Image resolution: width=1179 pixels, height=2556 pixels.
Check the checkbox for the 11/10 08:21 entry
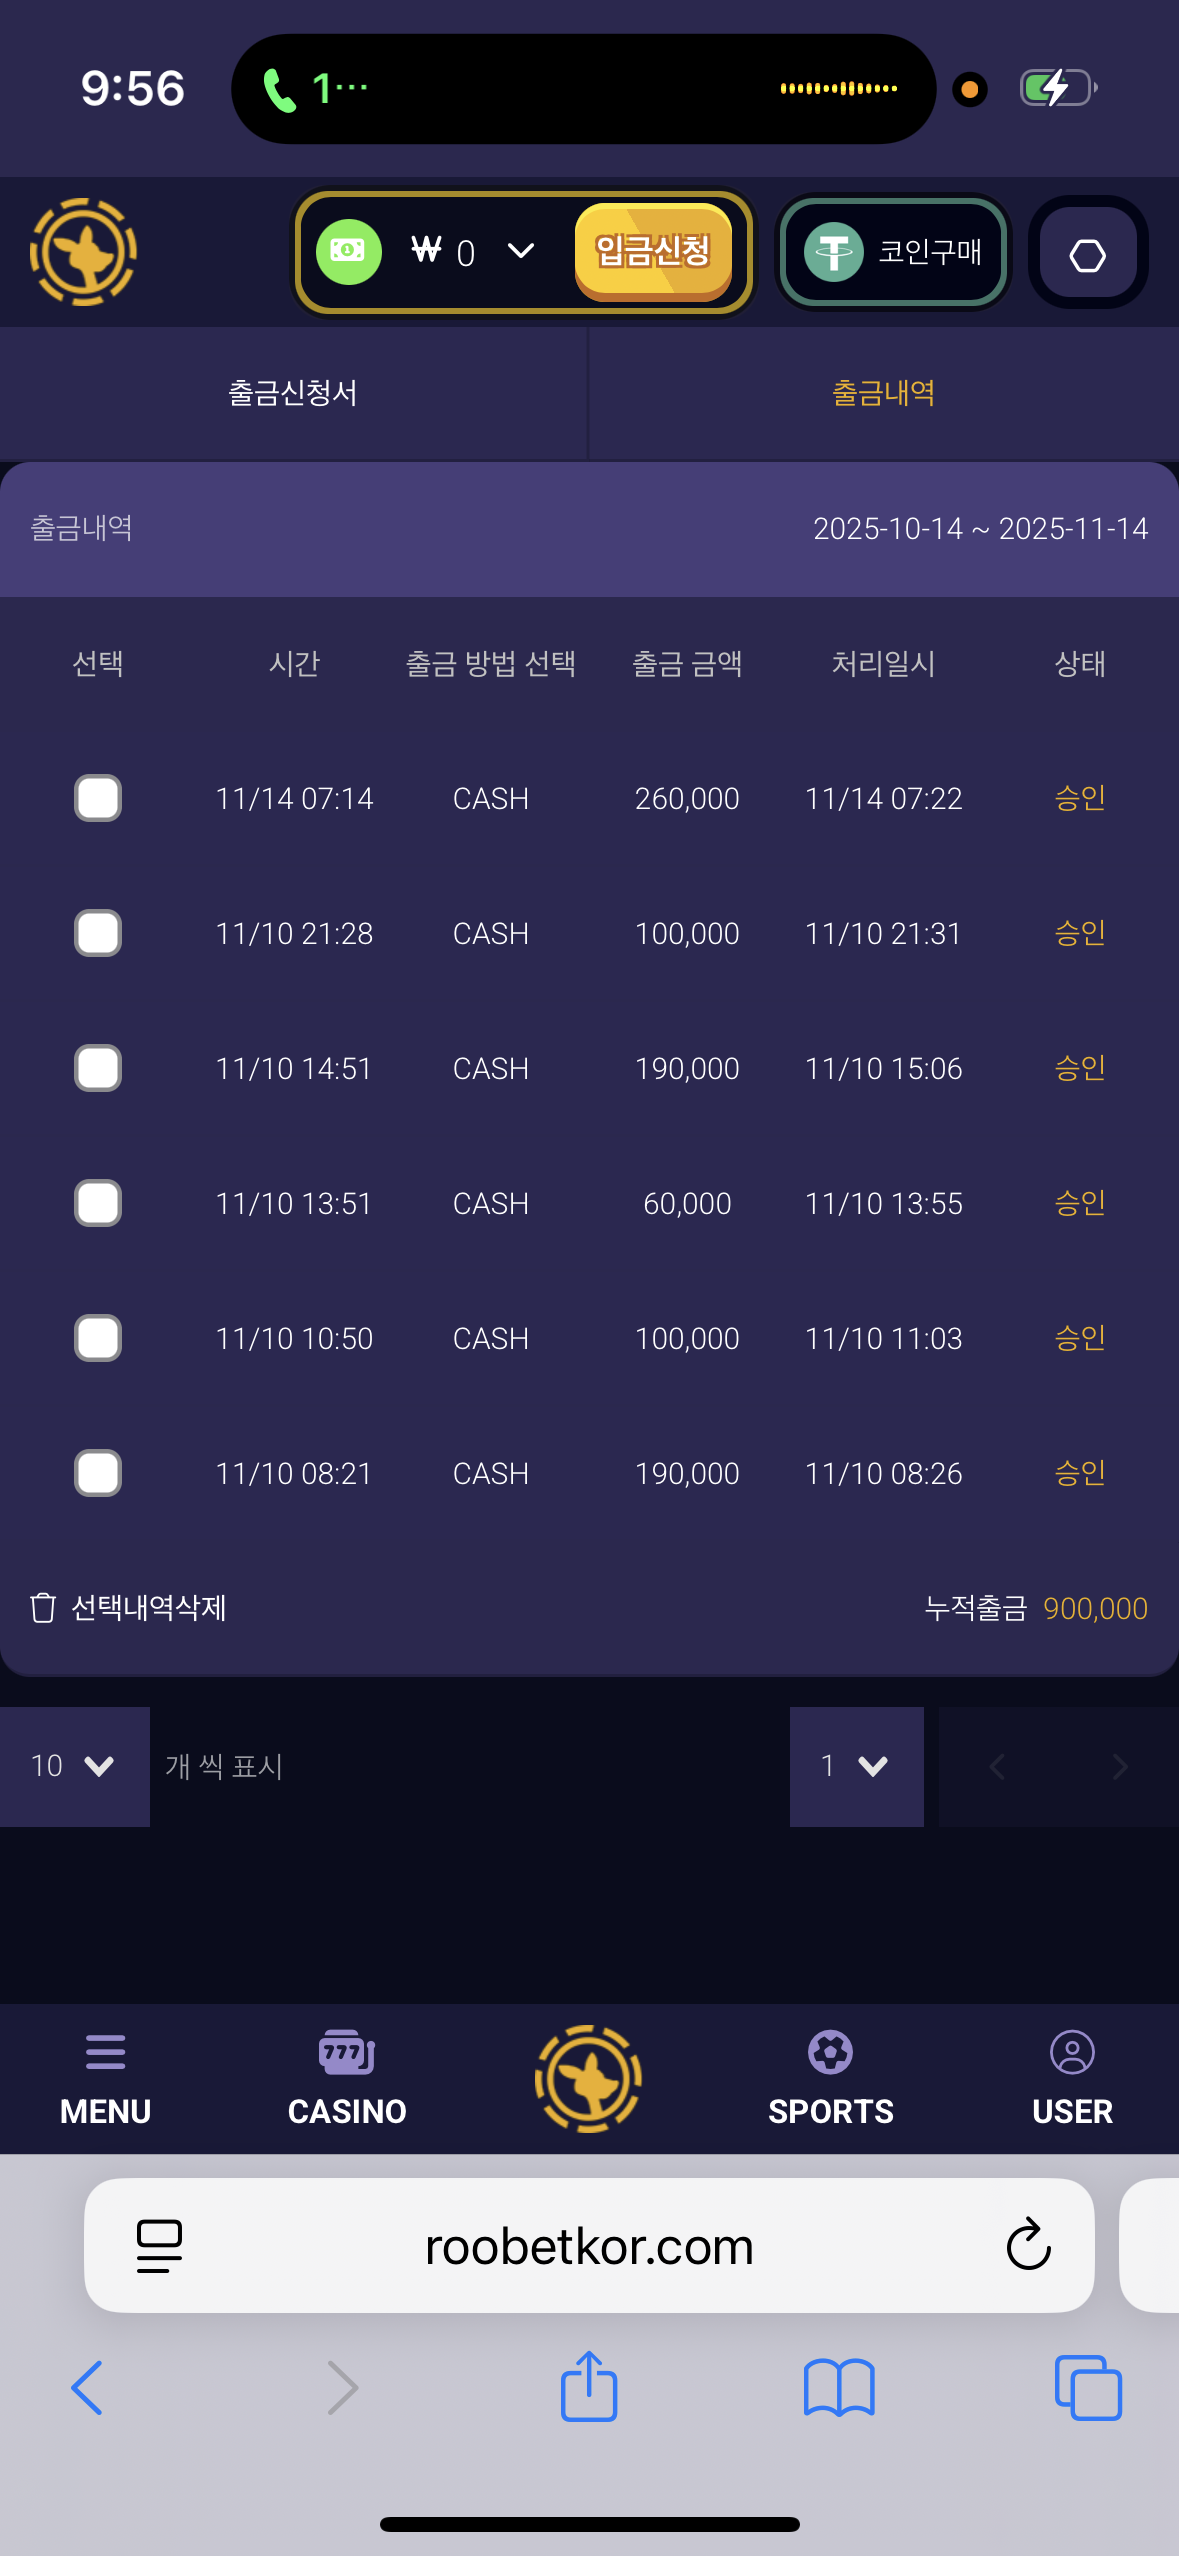point(97,1473)
